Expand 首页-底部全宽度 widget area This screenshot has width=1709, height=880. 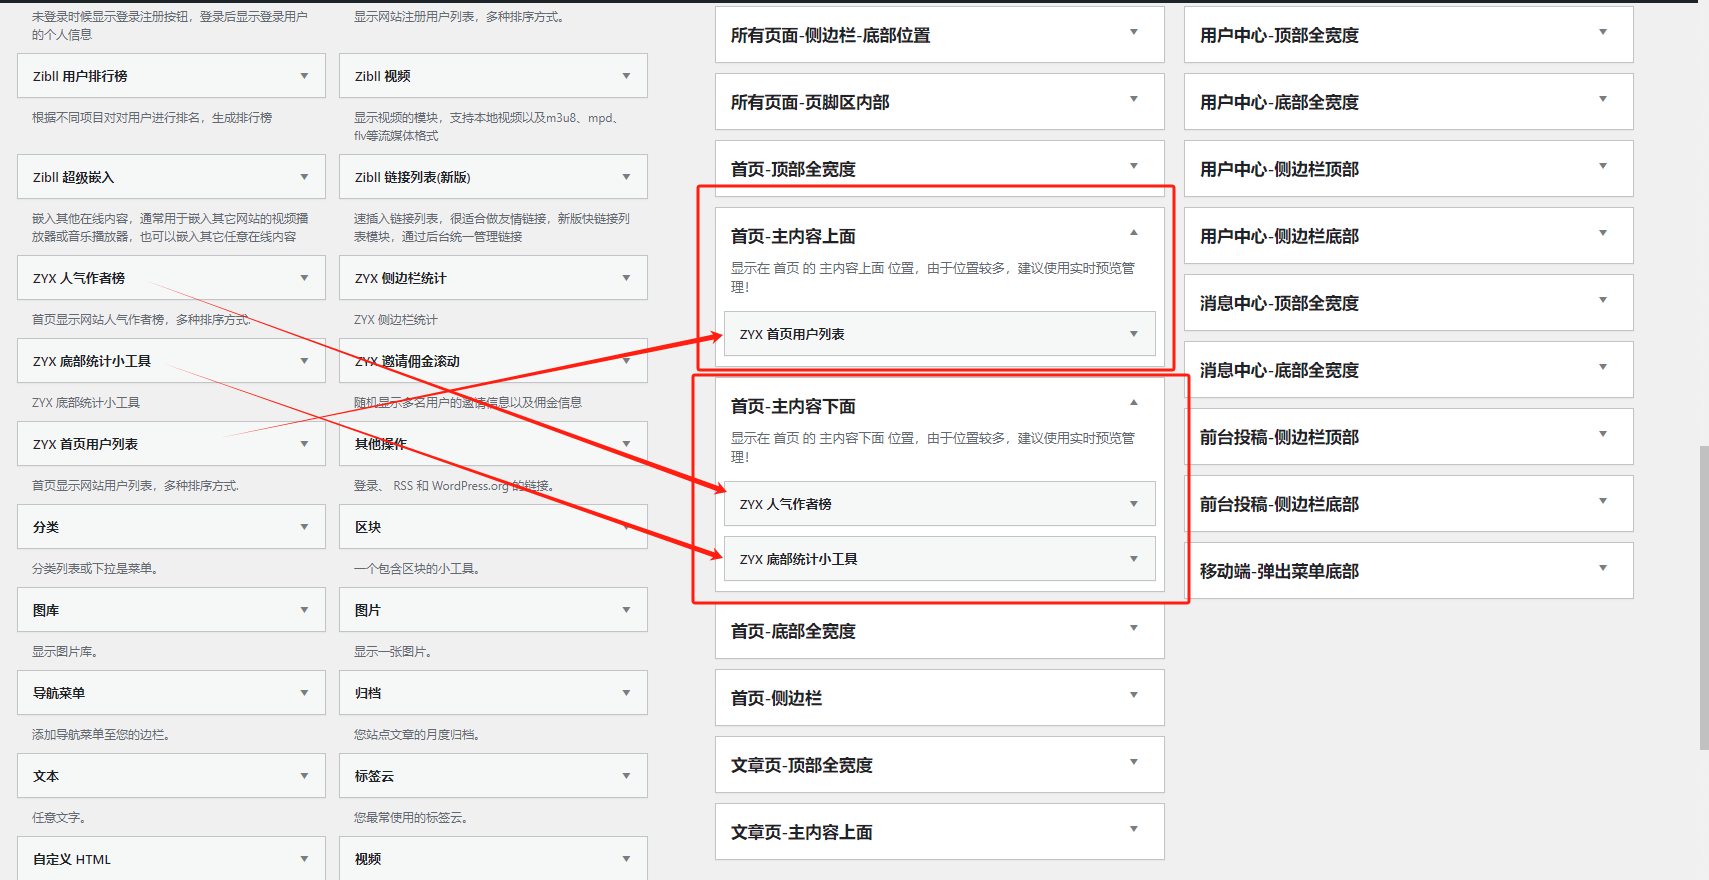[1133, 629]
